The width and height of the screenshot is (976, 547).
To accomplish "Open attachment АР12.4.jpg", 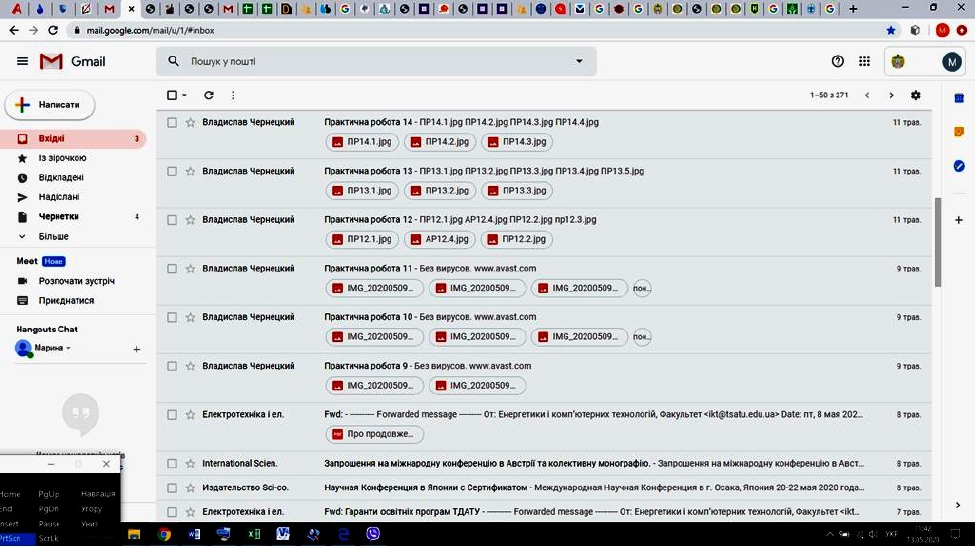I will (440, 239).
